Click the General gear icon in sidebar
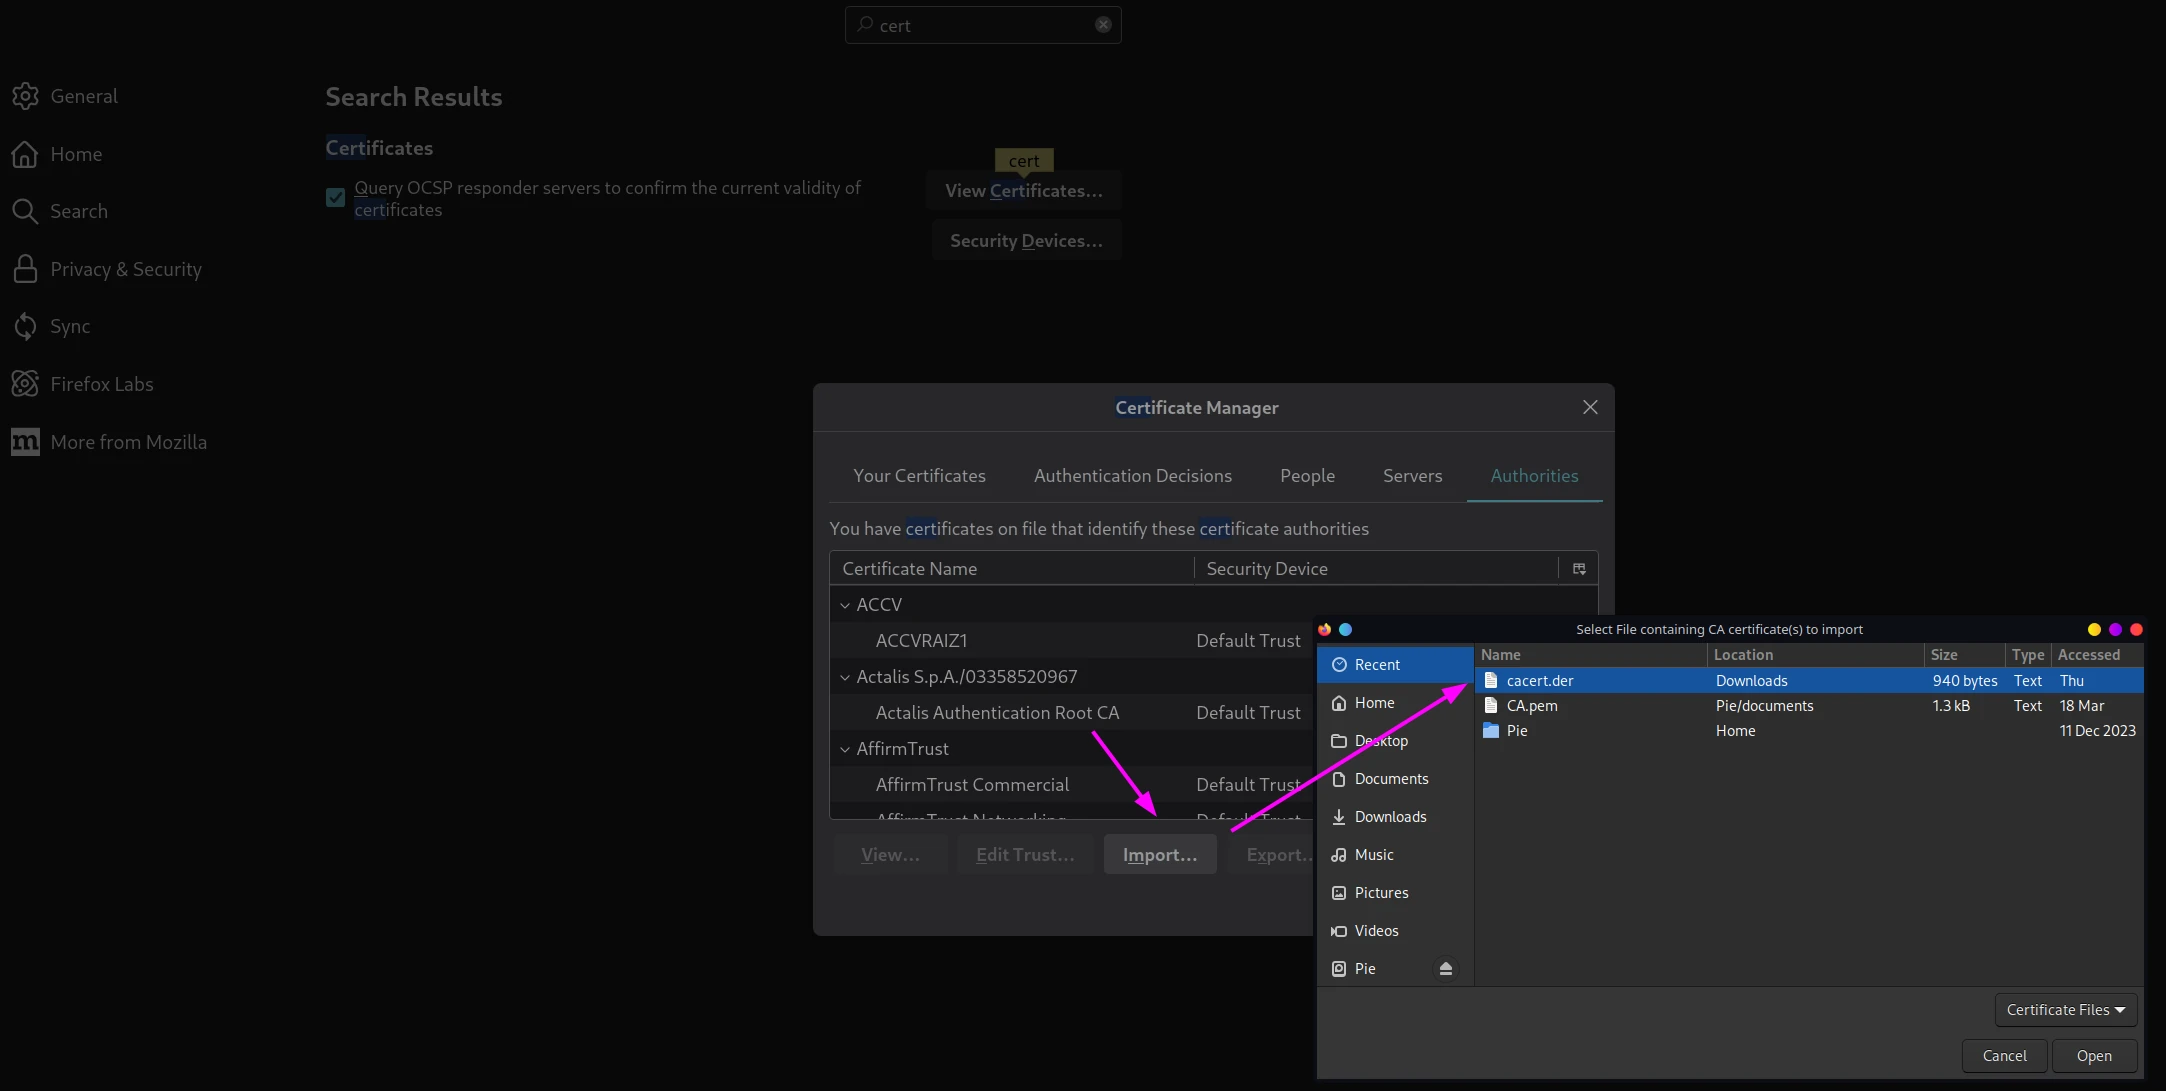Image resolution: width=2166 pixels, height=1091 pixels. point(25,96)
